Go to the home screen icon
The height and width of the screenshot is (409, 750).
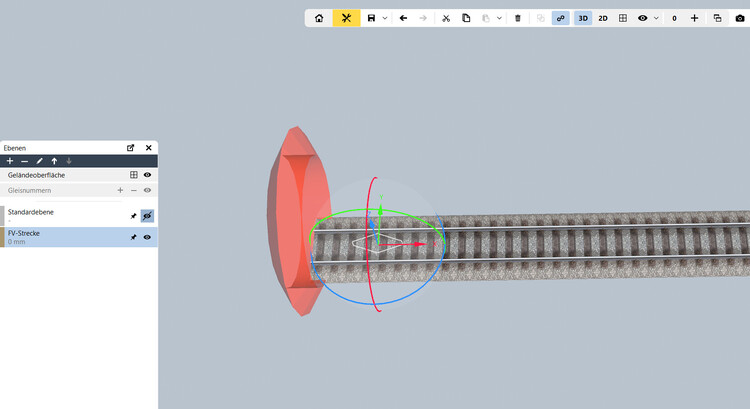pos(319,18)
